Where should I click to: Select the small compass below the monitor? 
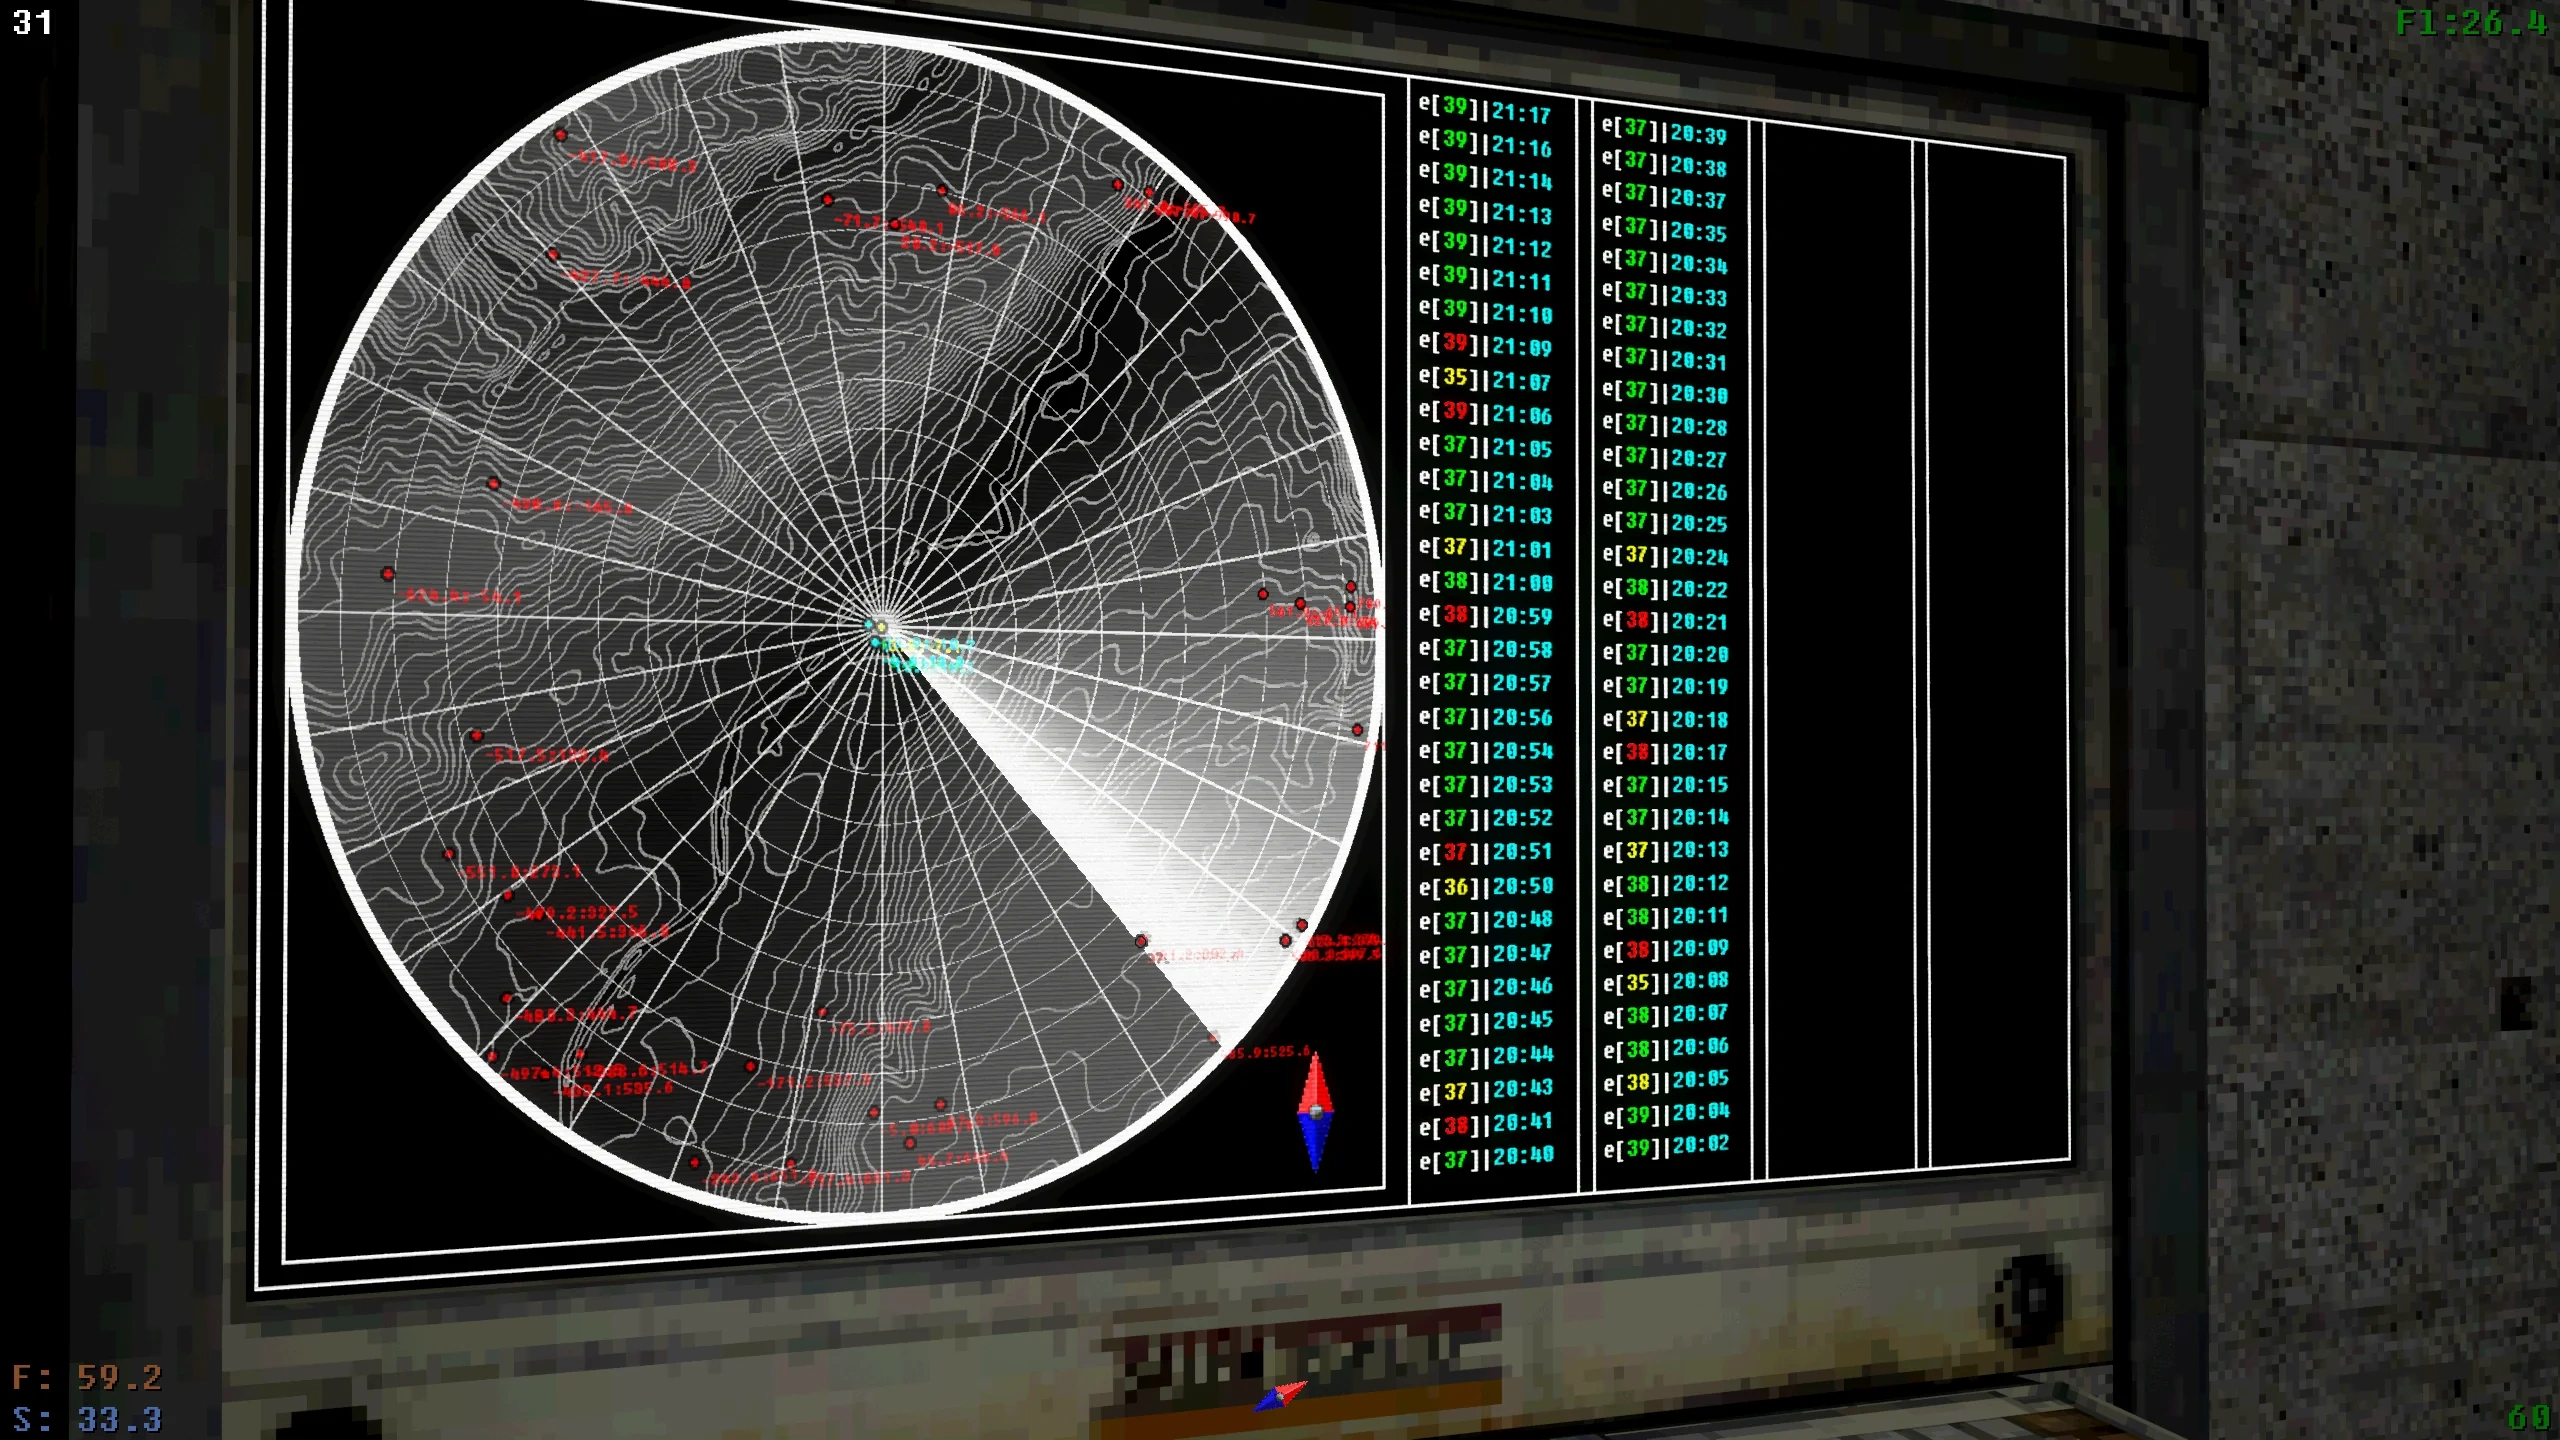pyautogui.click(x=1280, y=1395)
